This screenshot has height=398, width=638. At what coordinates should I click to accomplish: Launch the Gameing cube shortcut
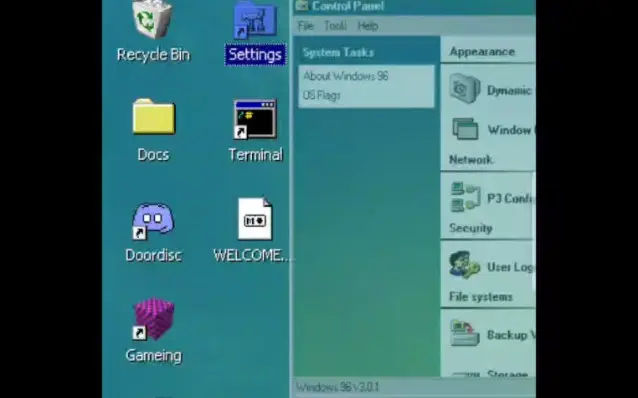[153, 319]
